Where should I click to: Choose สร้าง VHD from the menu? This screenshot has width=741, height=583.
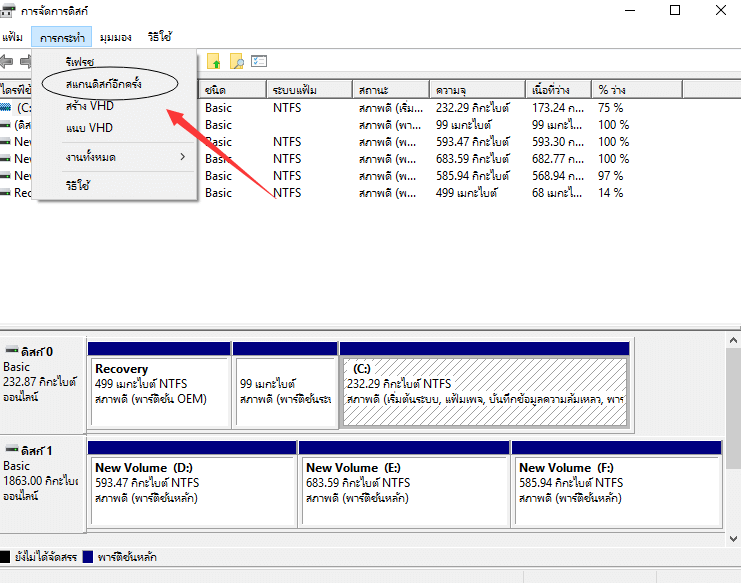point(91,106)
